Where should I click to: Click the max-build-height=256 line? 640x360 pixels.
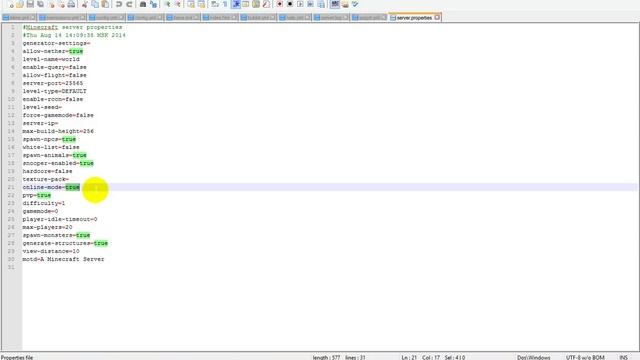click(x=58, y=131)
